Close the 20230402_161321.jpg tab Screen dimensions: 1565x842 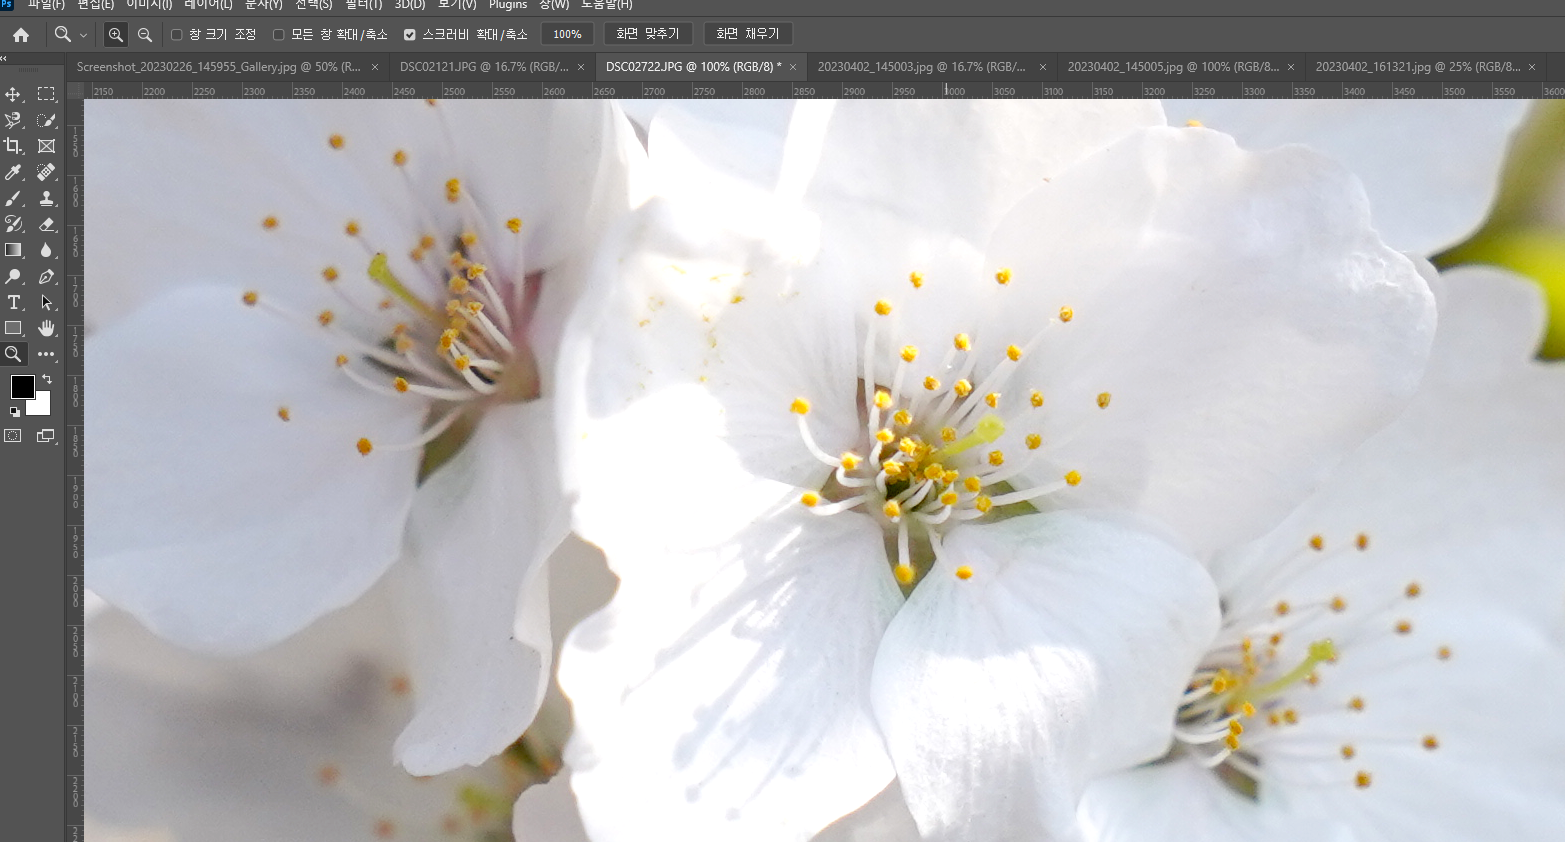pos(1532,67)
